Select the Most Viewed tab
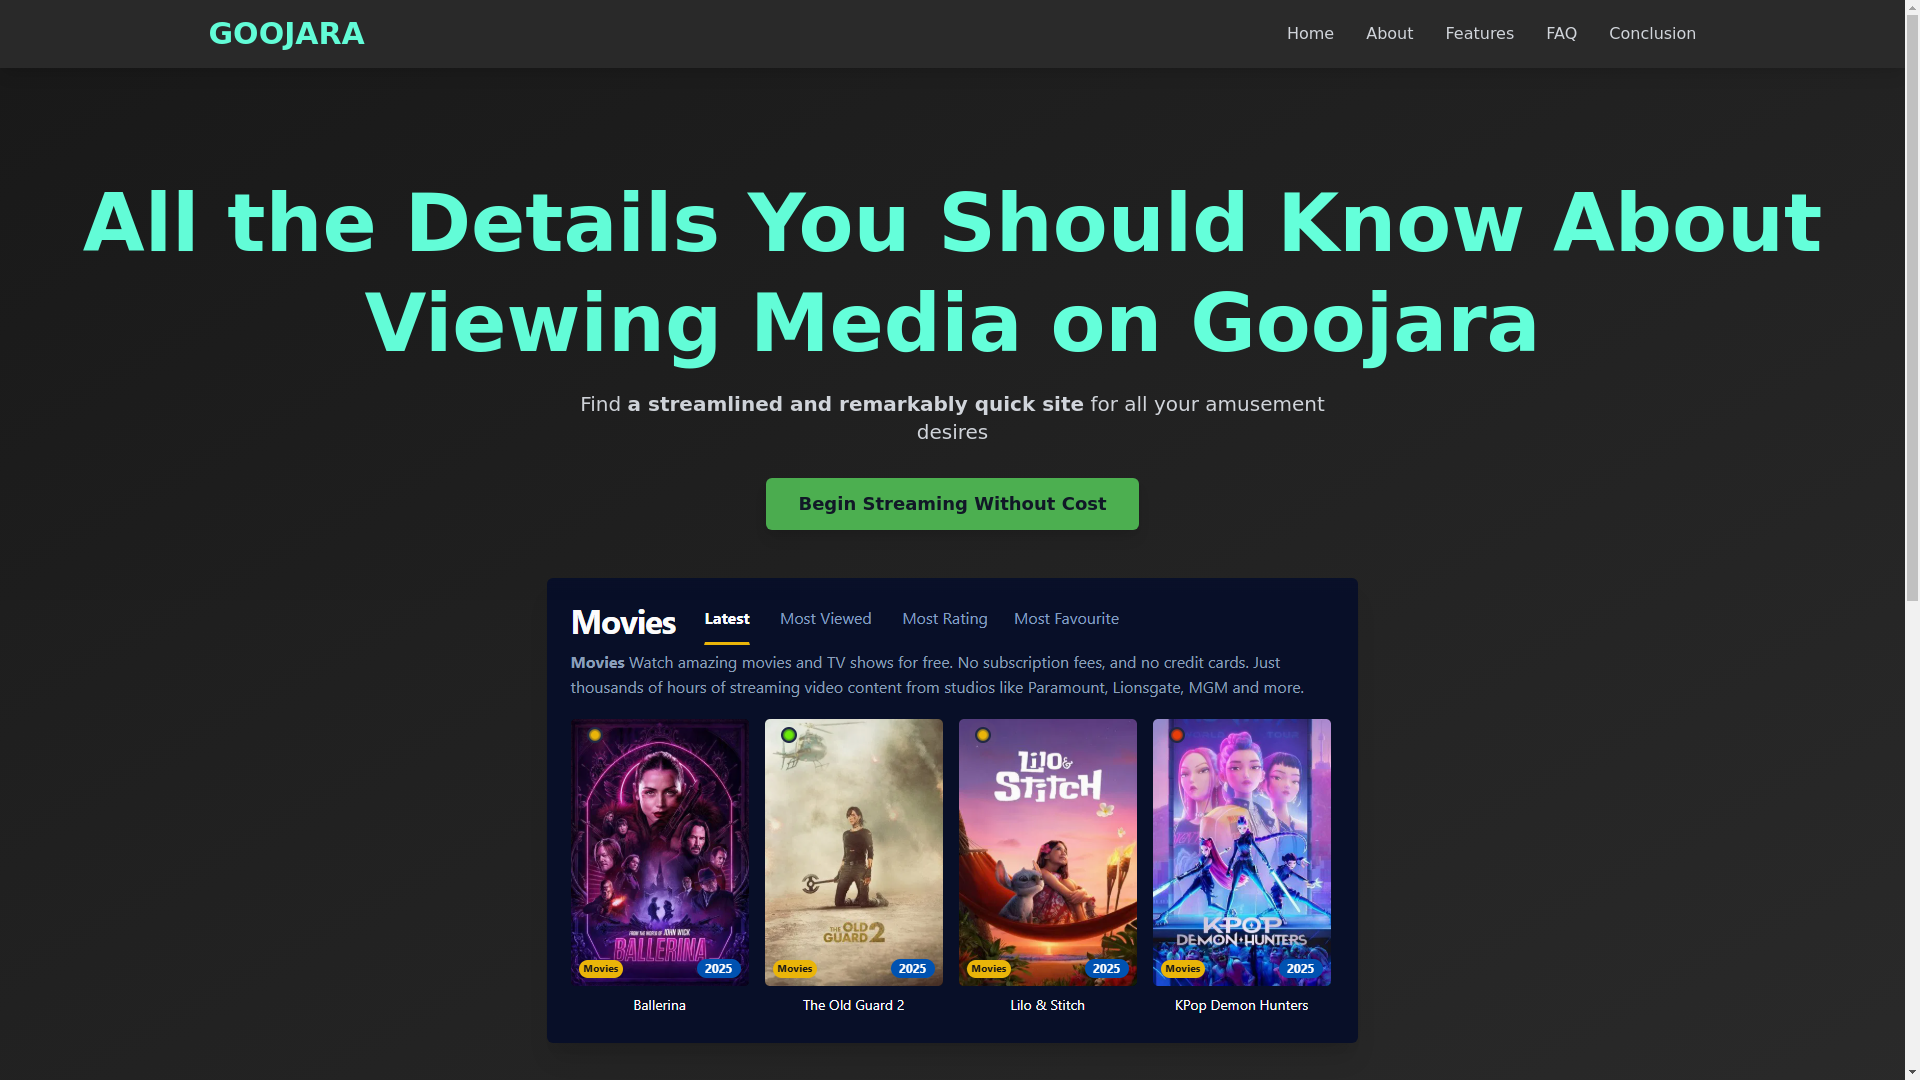This screenshot has height=1080, width=1920. tap(825, 619)
